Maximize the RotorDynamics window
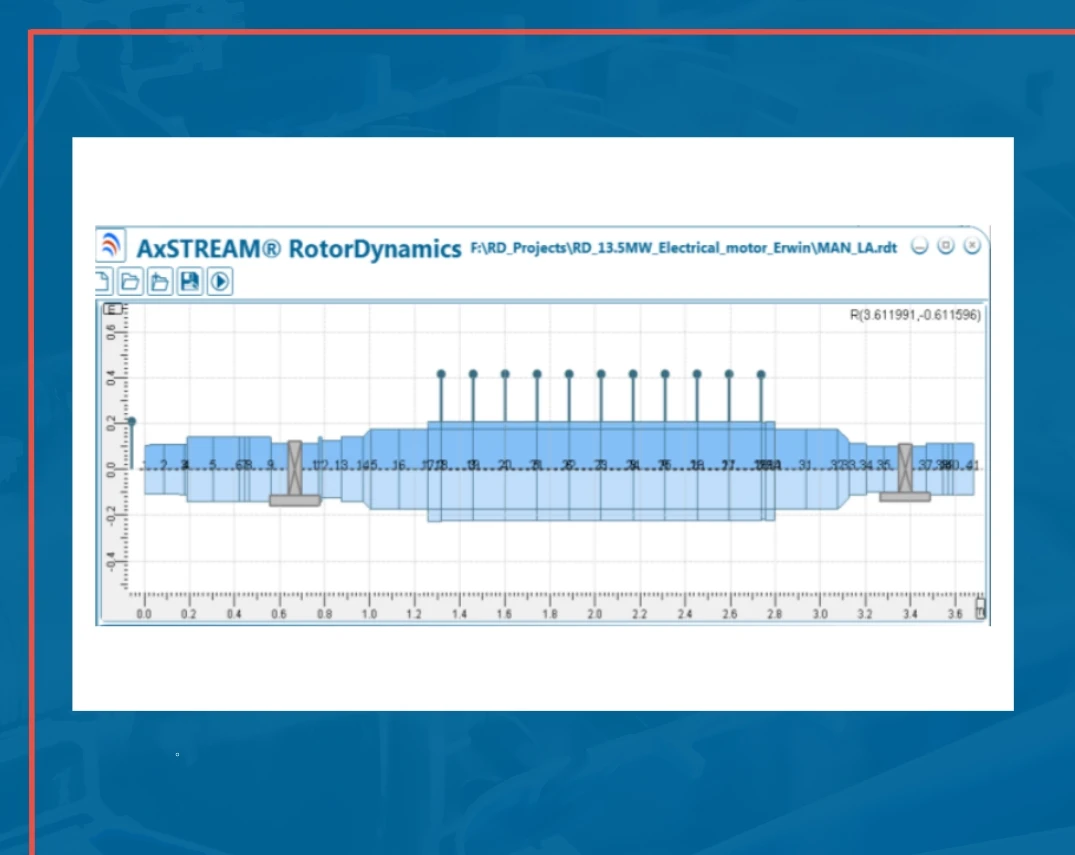 point(945,245)
